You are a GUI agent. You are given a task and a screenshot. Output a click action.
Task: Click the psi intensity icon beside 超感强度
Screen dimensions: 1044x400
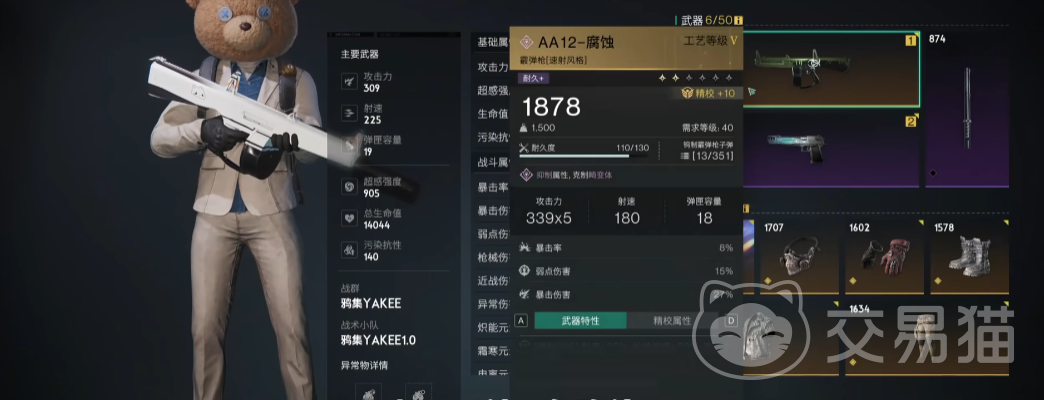[x=350, y=188]
